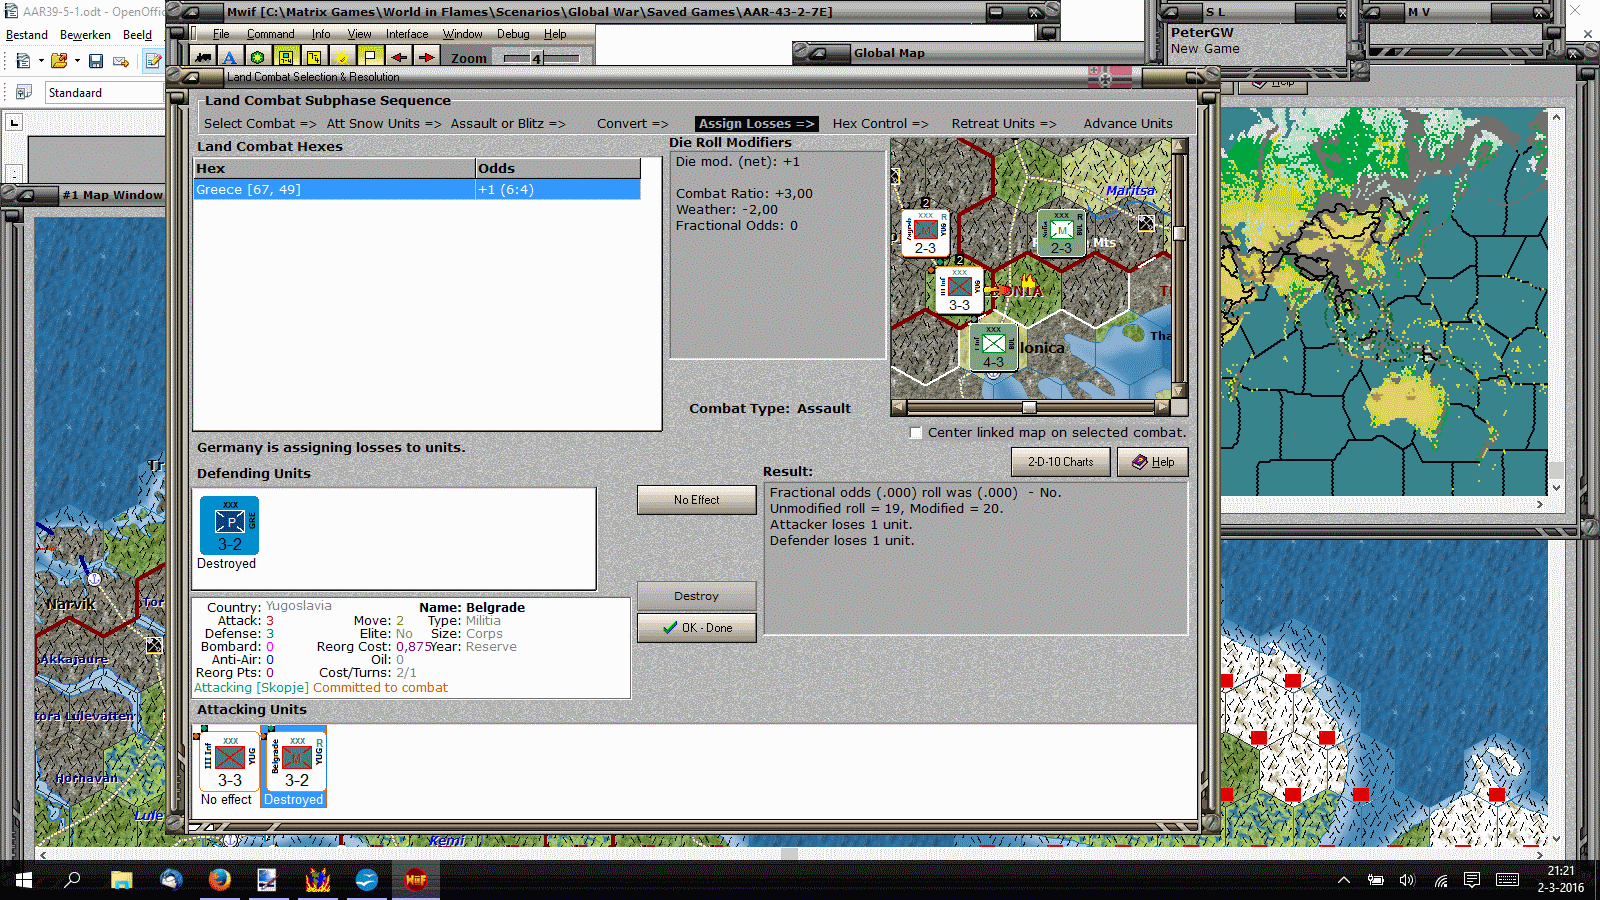This screenshot has width=1600, height=900.
Task: Open the Help menu in Mwif menu bar
Action: (555, 34)
